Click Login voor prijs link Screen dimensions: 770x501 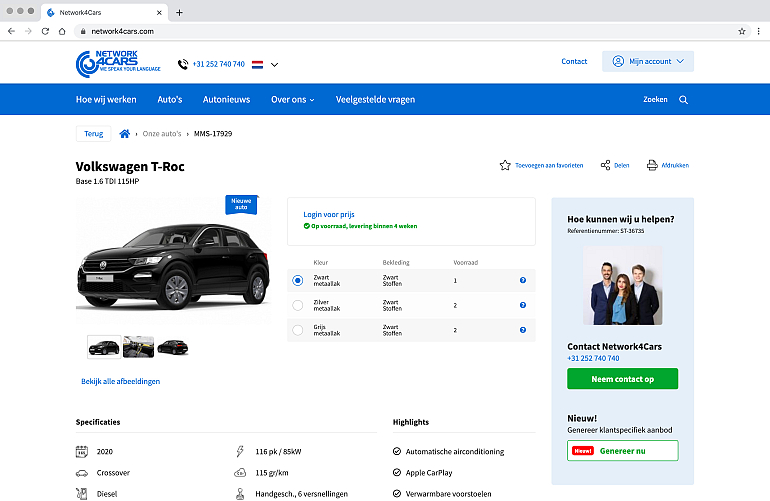point(329,214)
